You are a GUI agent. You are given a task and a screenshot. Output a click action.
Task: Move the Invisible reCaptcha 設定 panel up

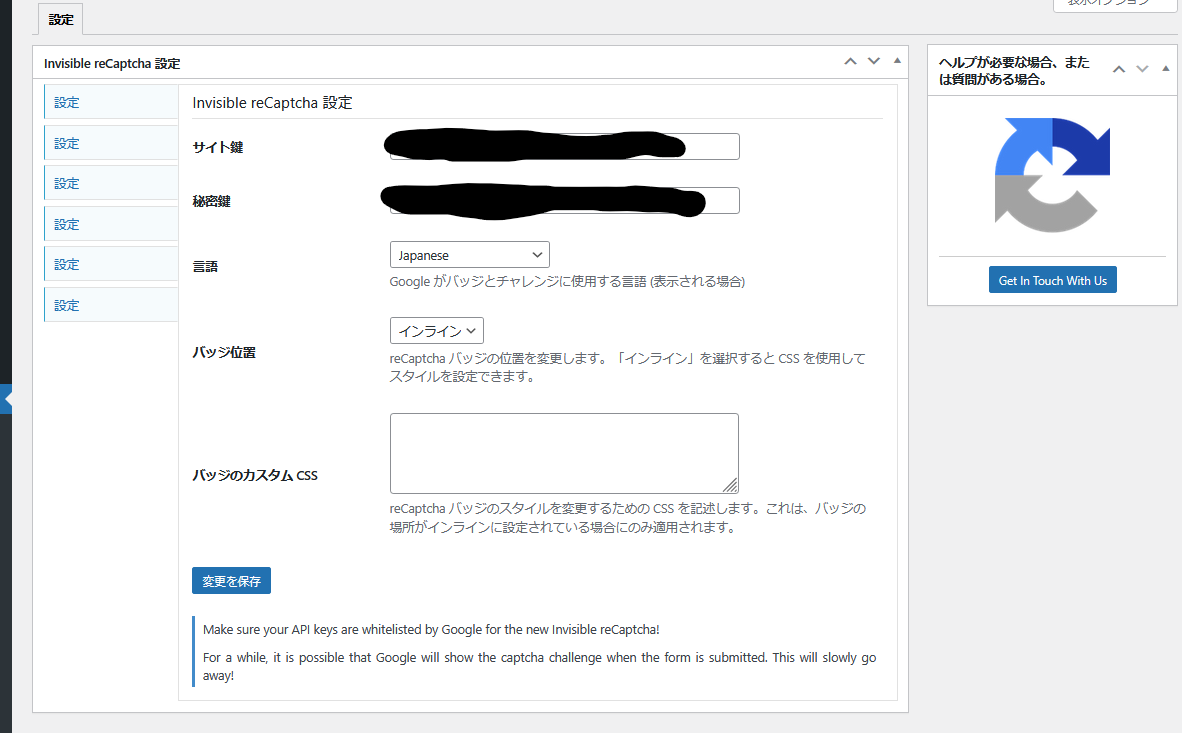click(x=850, y=62)
